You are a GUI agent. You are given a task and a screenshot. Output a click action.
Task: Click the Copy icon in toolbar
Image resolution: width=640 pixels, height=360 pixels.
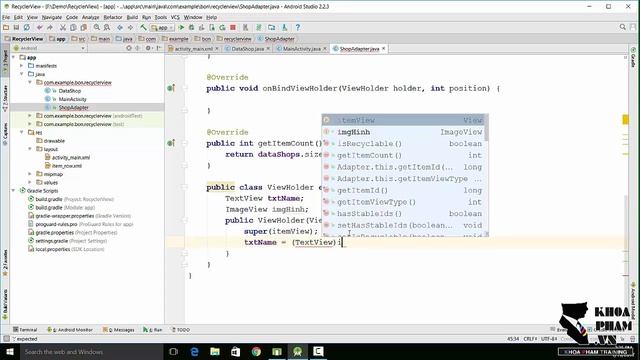coord(73,27)
